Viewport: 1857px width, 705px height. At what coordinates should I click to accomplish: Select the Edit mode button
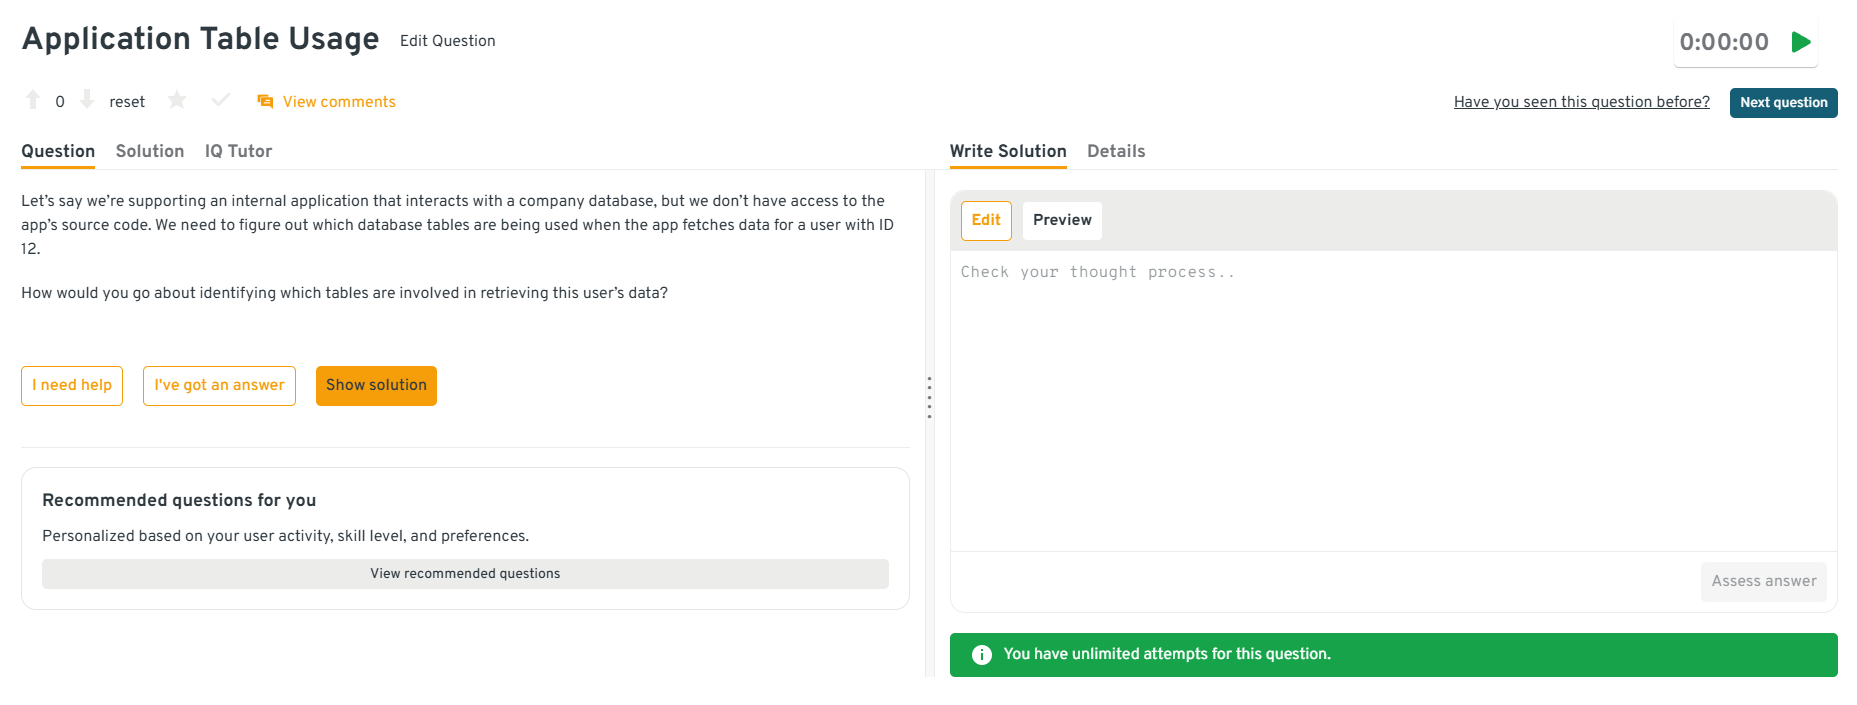click(x=986, y=220)
